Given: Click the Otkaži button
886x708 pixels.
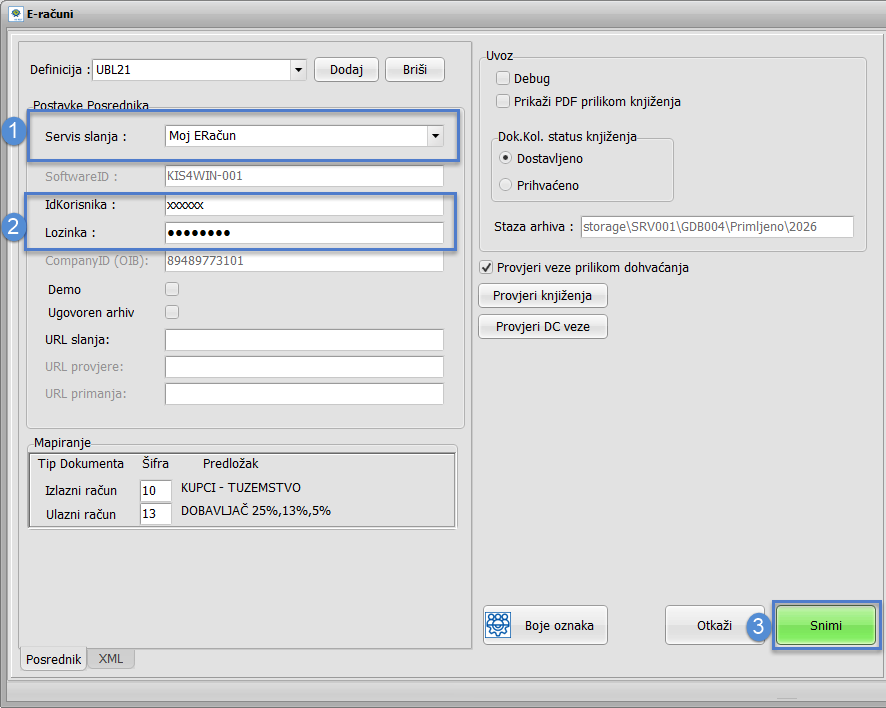Looking at the screenshot, I should (x=714, y=625).
